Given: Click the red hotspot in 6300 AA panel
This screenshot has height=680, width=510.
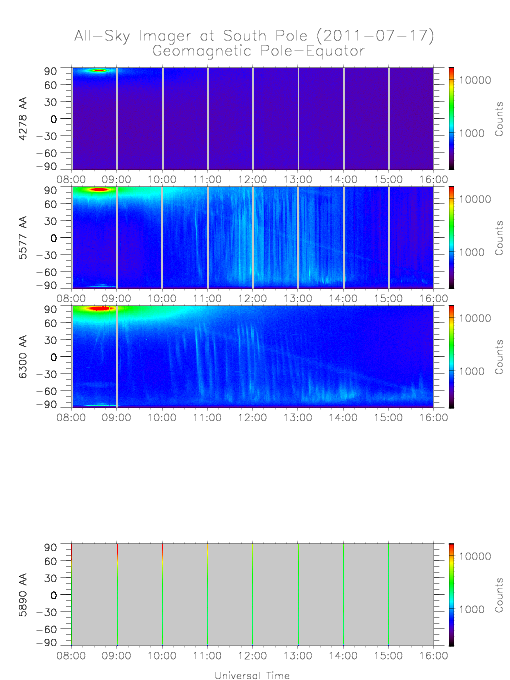Looking at the screenshot, I should 100,309.
